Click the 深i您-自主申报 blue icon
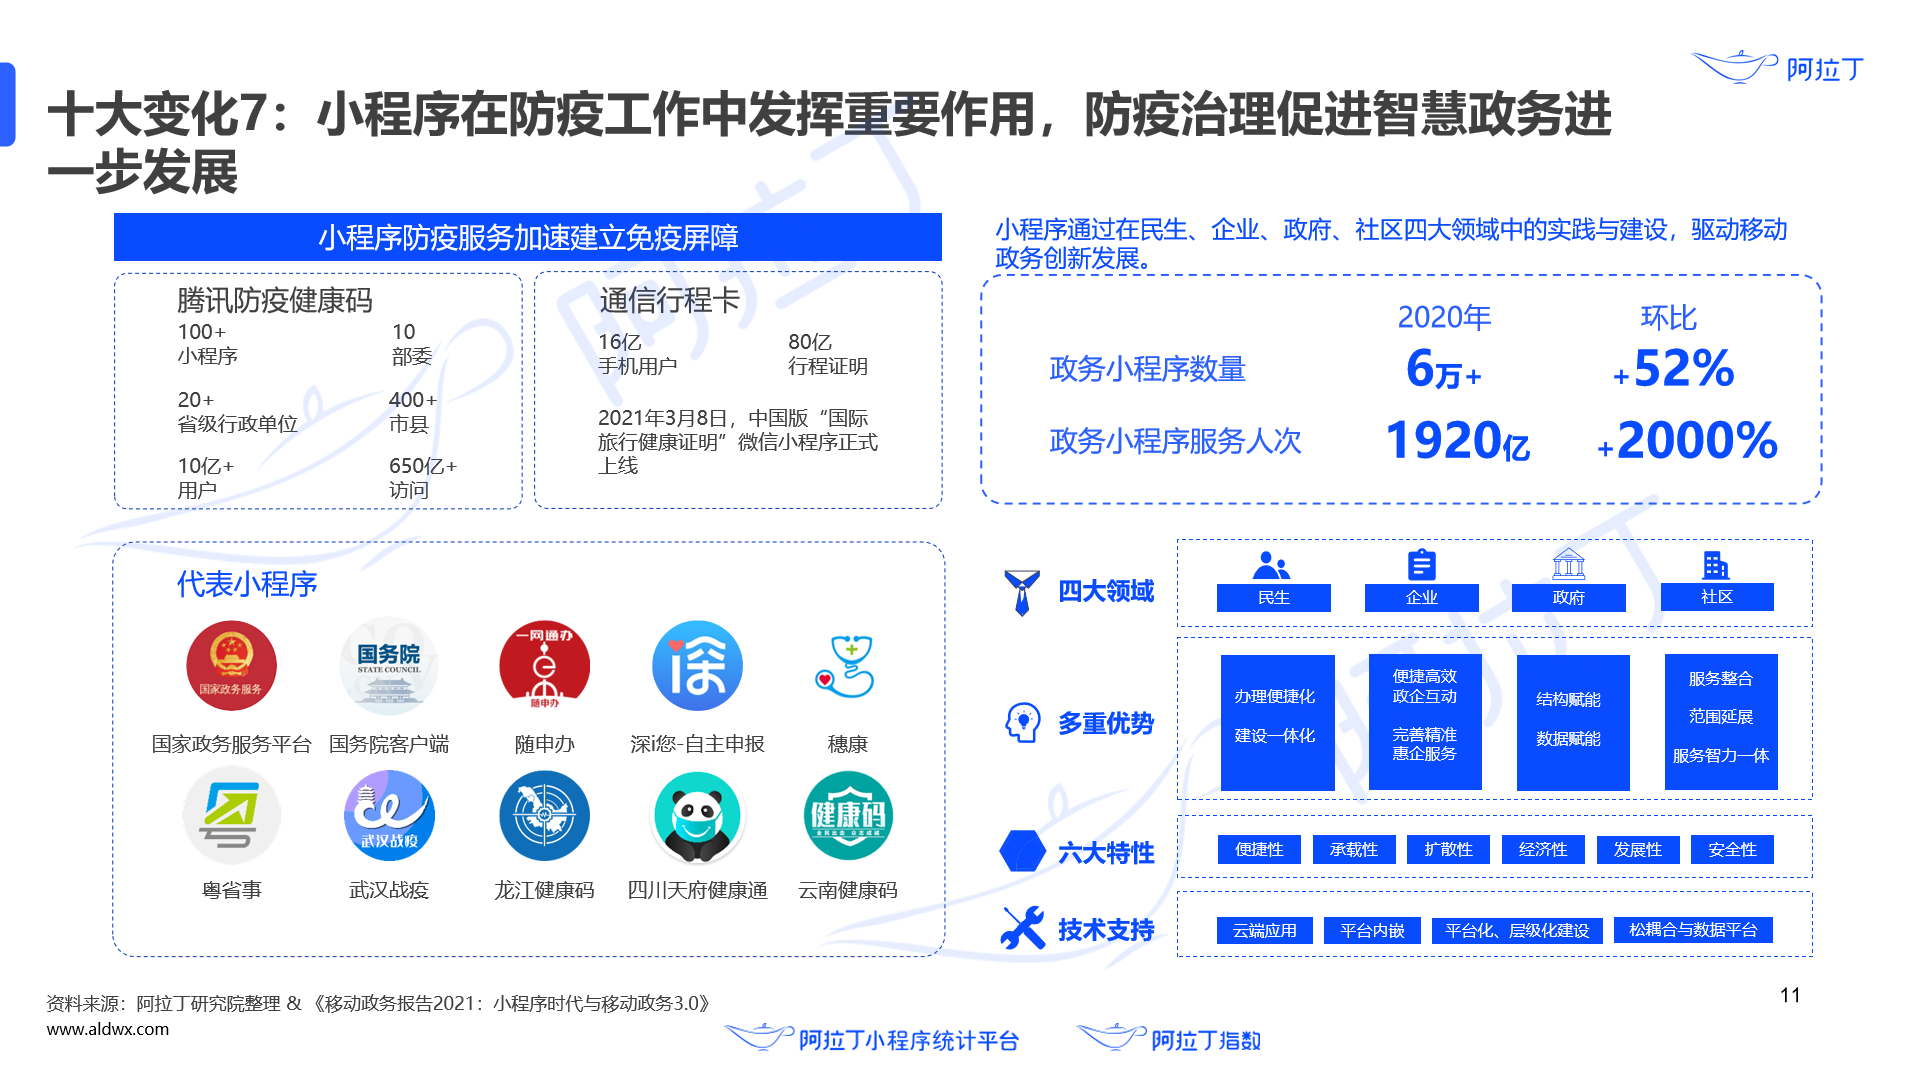The image size is (1920, 1080). [x=697, y=666]
